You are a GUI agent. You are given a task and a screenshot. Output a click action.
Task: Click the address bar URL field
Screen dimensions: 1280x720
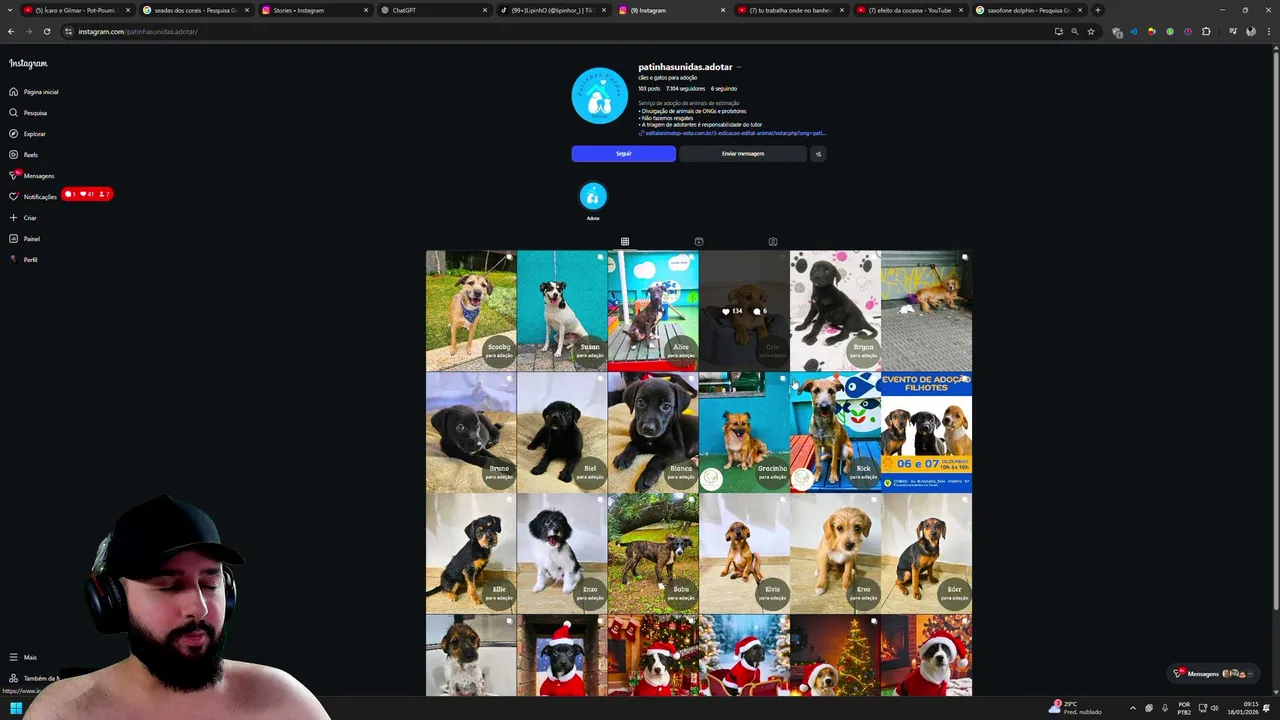(x=560, y=31)
